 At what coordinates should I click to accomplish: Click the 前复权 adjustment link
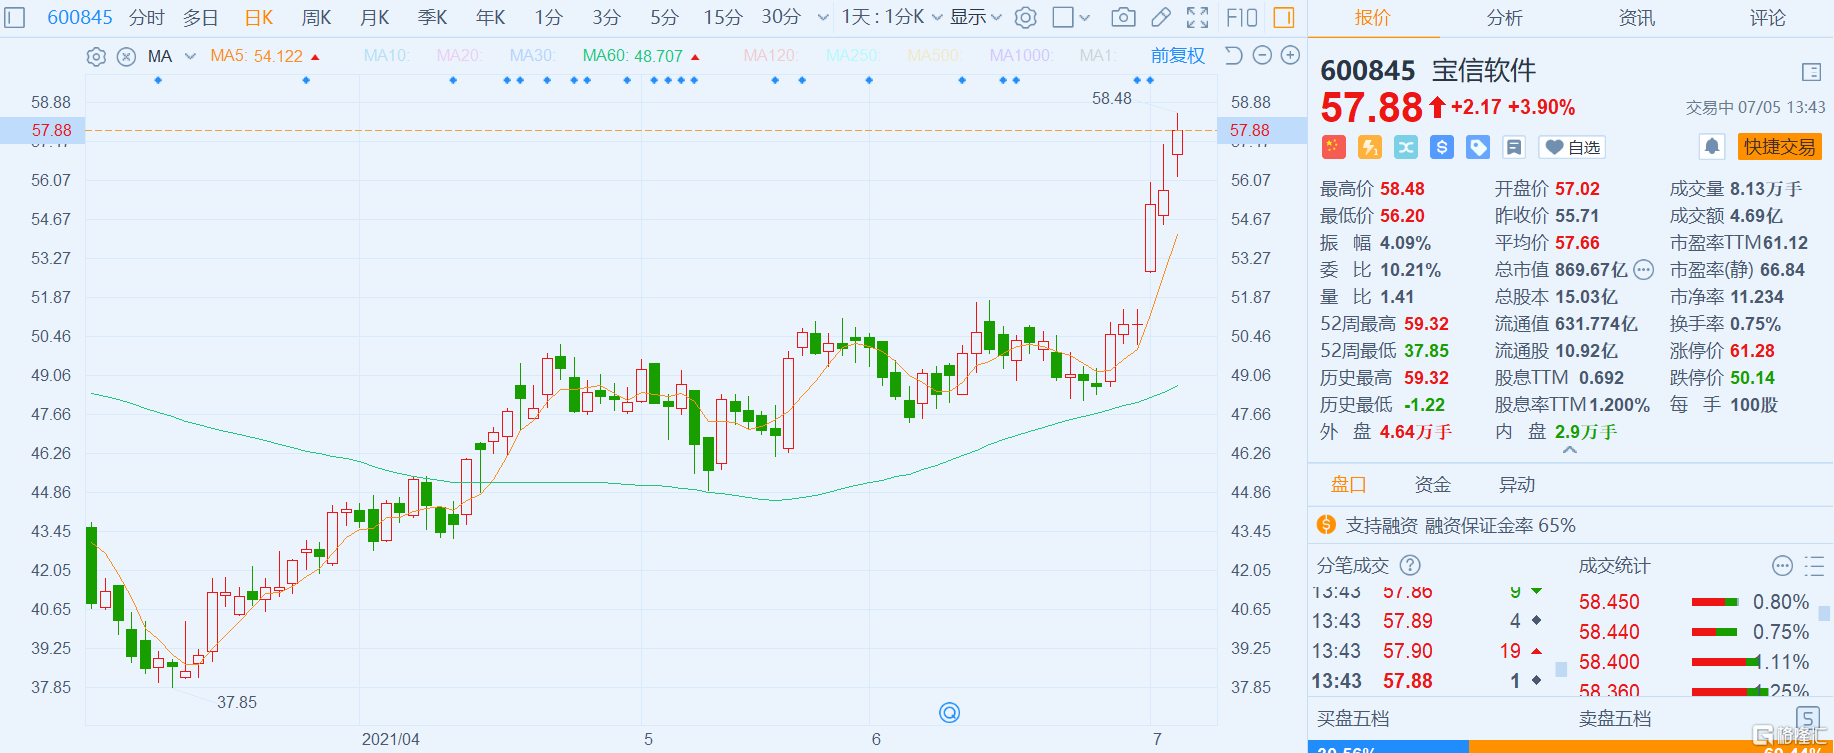pos(1177,56)
